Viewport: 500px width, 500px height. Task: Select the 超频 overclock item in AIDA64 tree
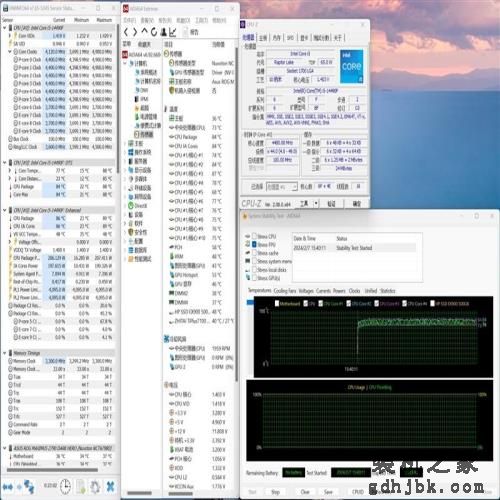coord(142,108)
